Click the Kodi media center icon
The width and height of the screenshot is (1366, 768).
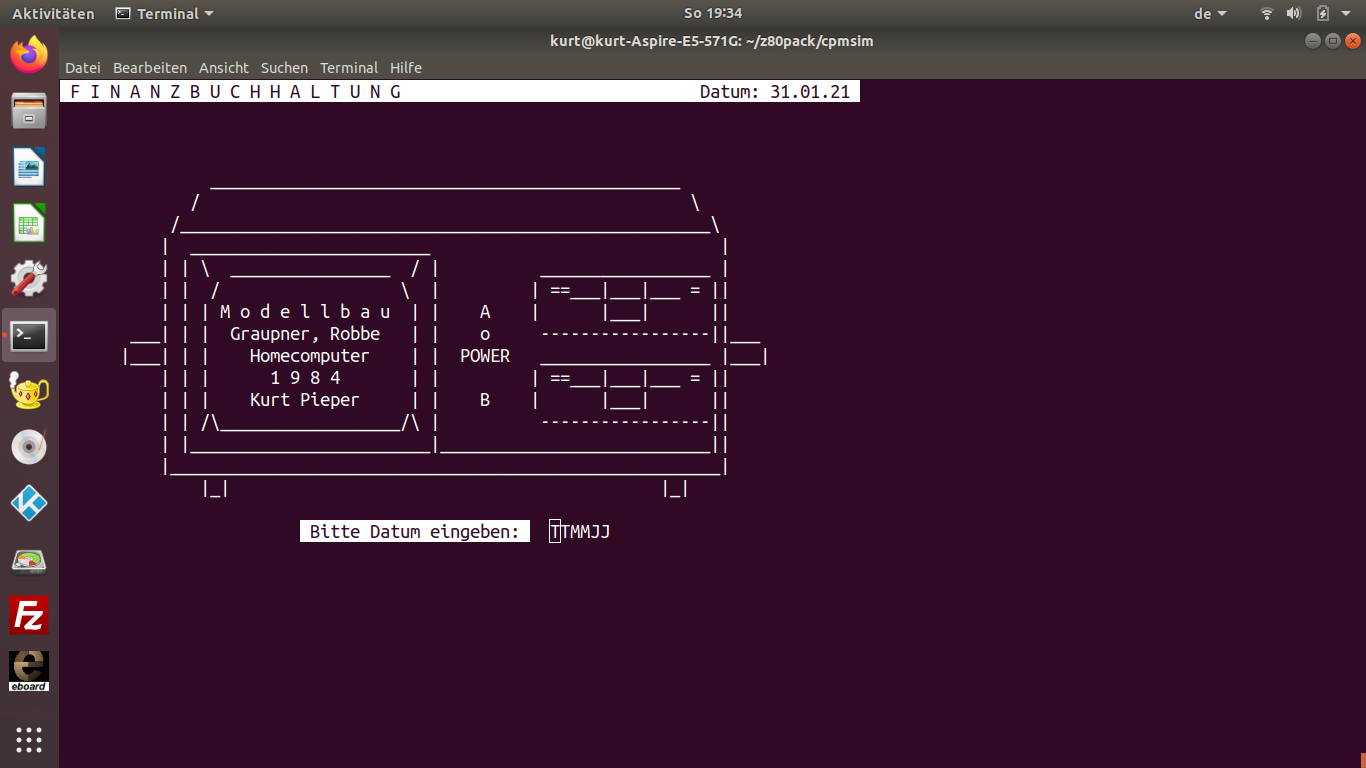(29, 502)
